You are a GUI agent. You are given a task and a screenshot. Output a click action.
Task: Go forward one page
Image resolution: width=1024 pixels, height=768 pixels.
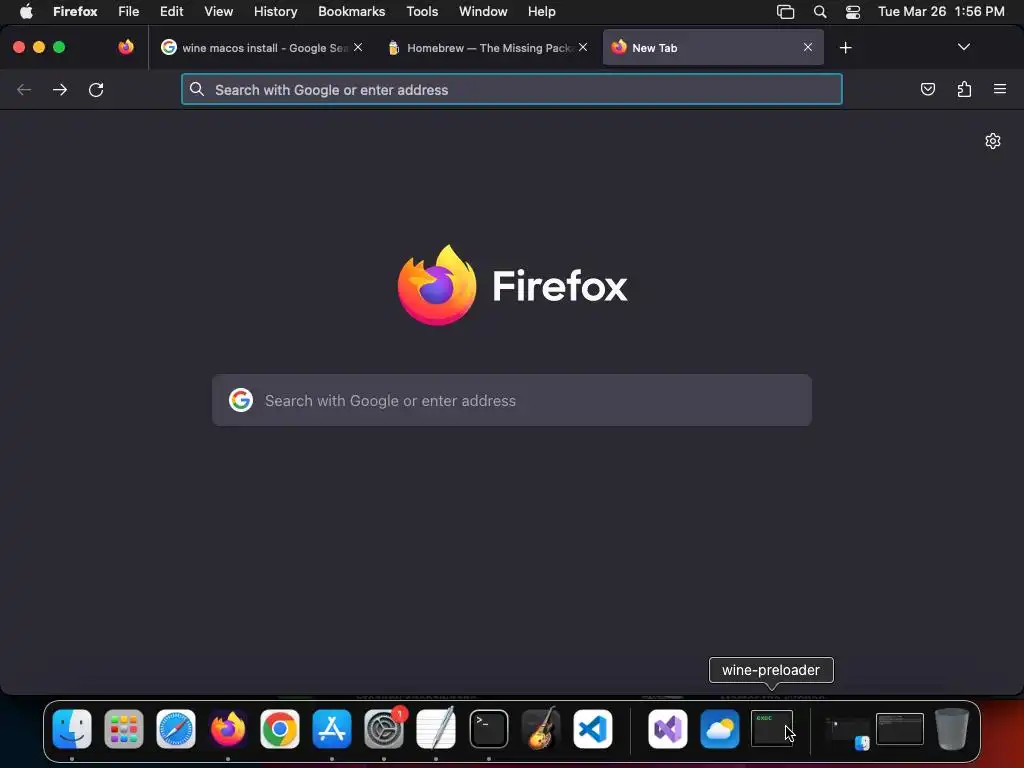[x=60, y=89]
